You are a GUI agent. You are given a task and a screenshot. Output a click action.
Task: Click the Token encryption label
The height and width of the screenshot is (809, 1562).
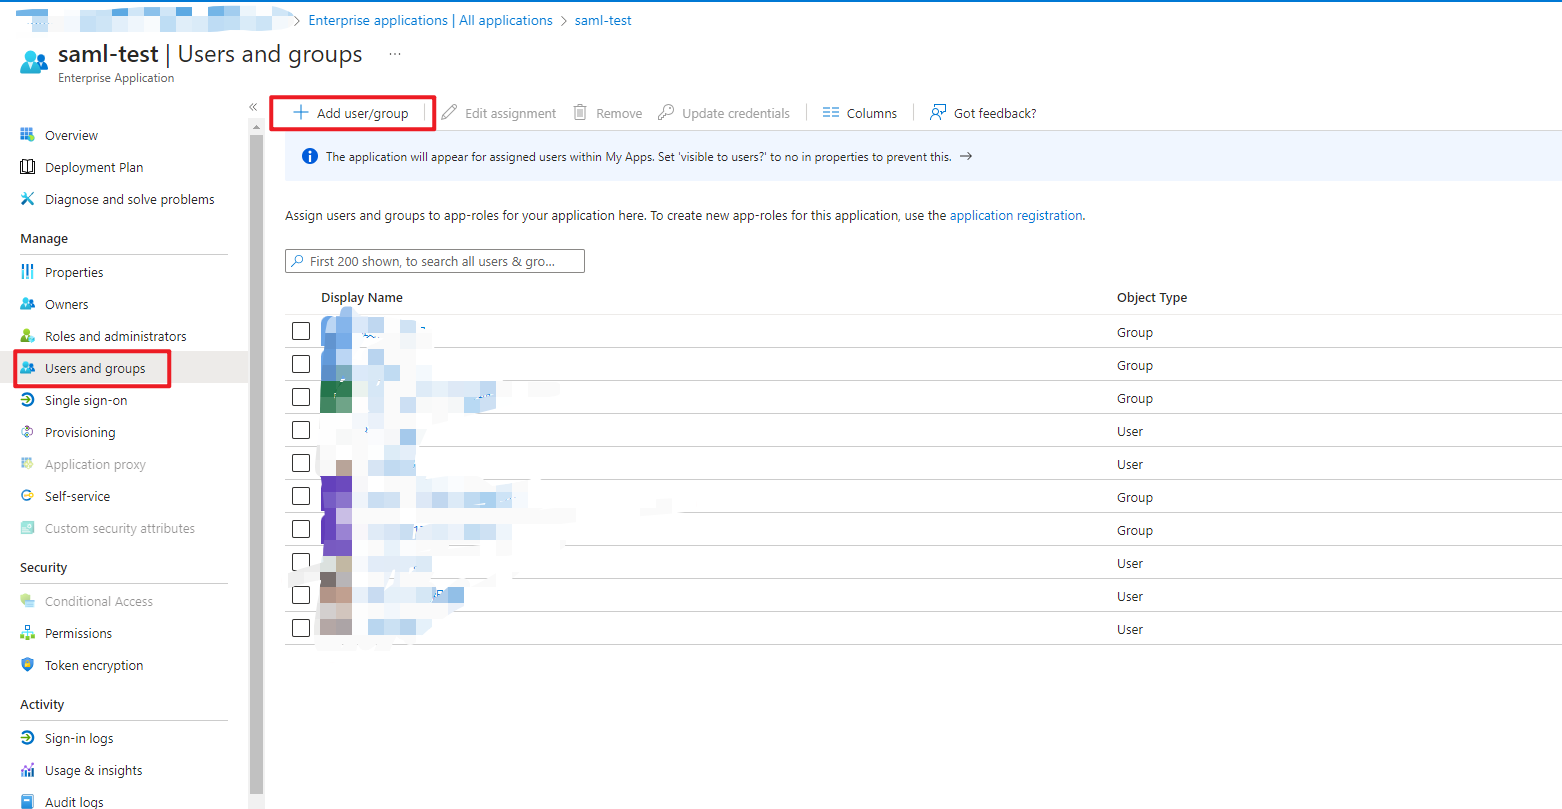(x=94, y=665)
